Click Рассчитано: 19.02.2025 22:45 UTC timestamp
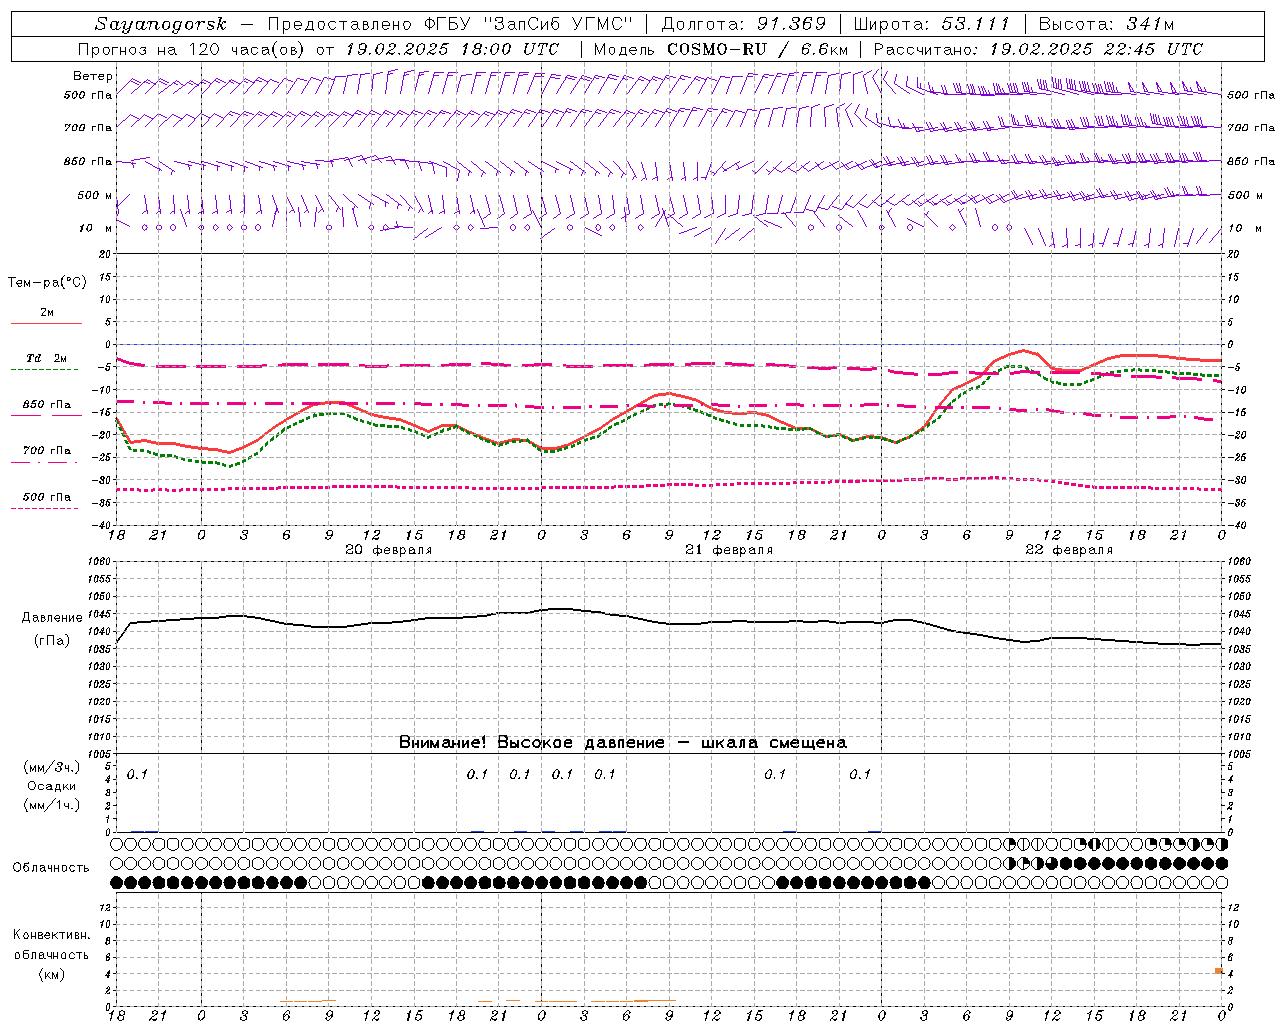The image size is (1280, 1024). click(x=1038, y=49)
